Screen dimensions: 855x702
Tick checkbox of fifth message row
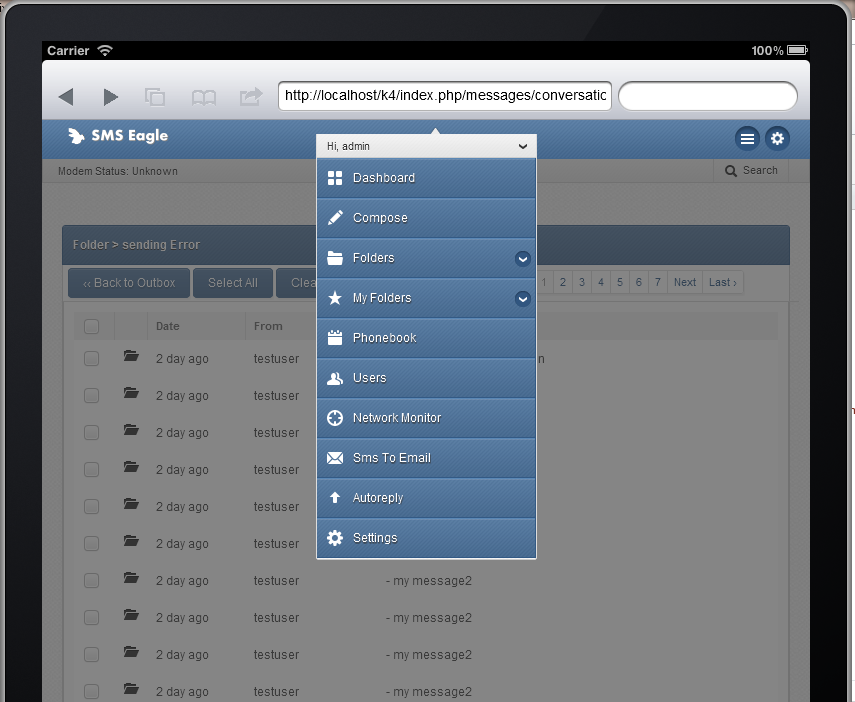click(x=92, y=507)
